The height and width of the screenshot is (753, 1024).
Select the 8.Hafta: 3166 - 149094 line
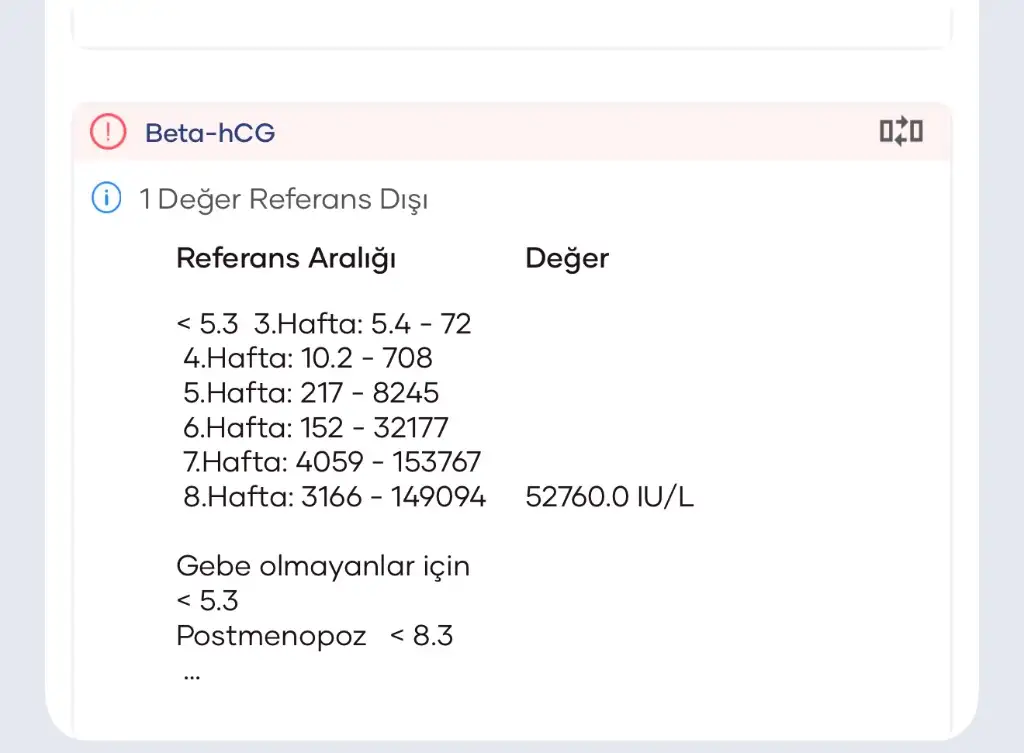point(334,497)
